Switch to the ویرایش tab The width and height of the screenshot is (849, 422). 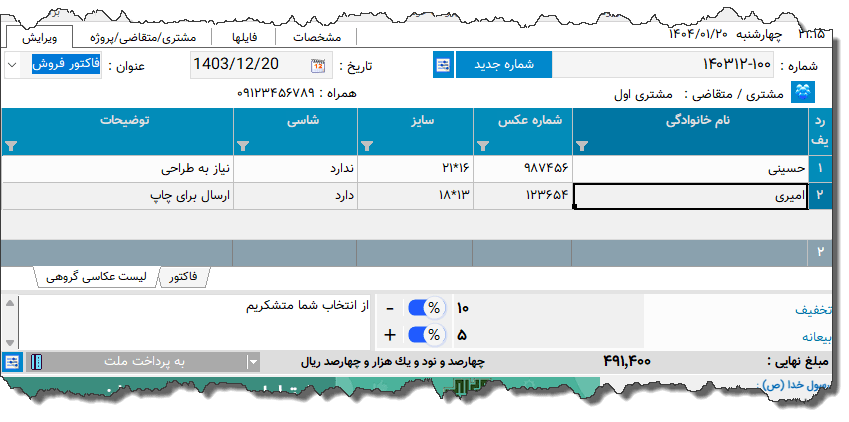point(39,38)
